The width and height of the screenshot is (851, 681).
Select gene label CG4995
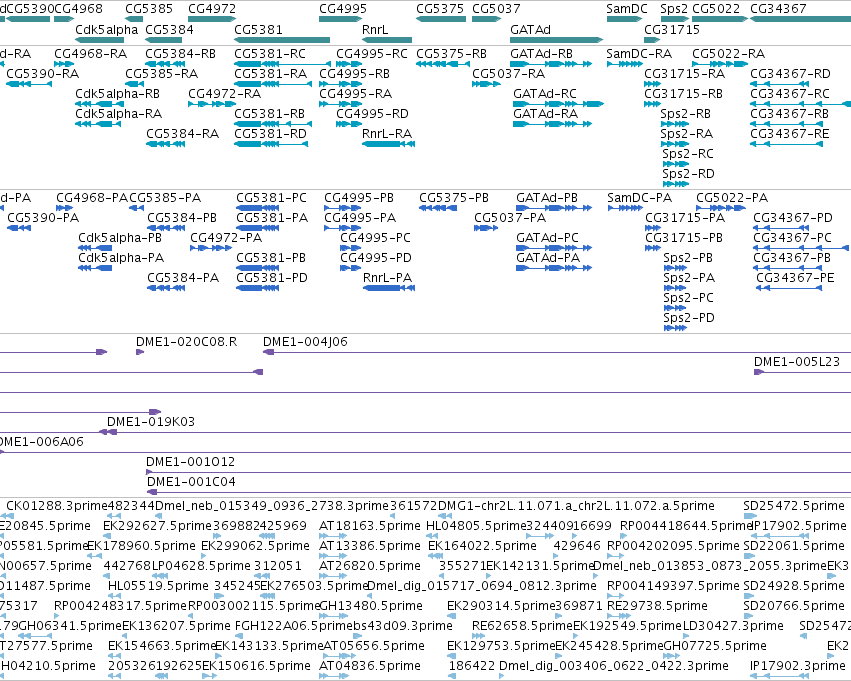tap(343, 9)
